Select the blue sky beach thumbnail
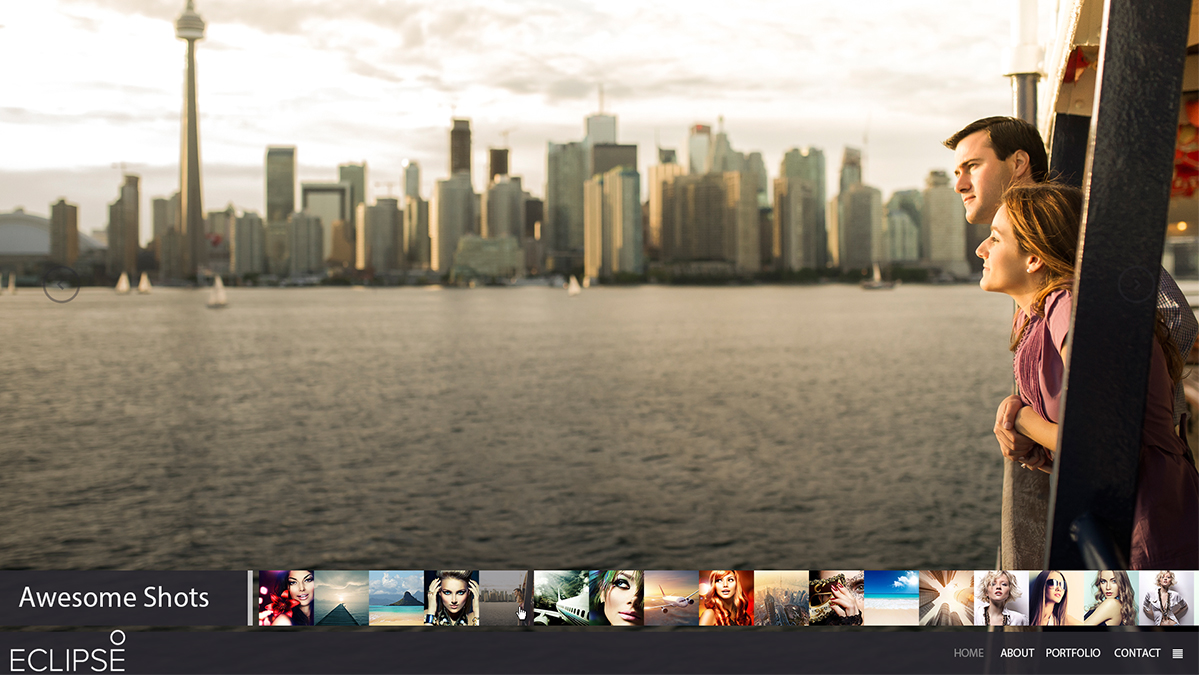The width and height of the screenshot is (1200, 675). [x=892, y=595]
